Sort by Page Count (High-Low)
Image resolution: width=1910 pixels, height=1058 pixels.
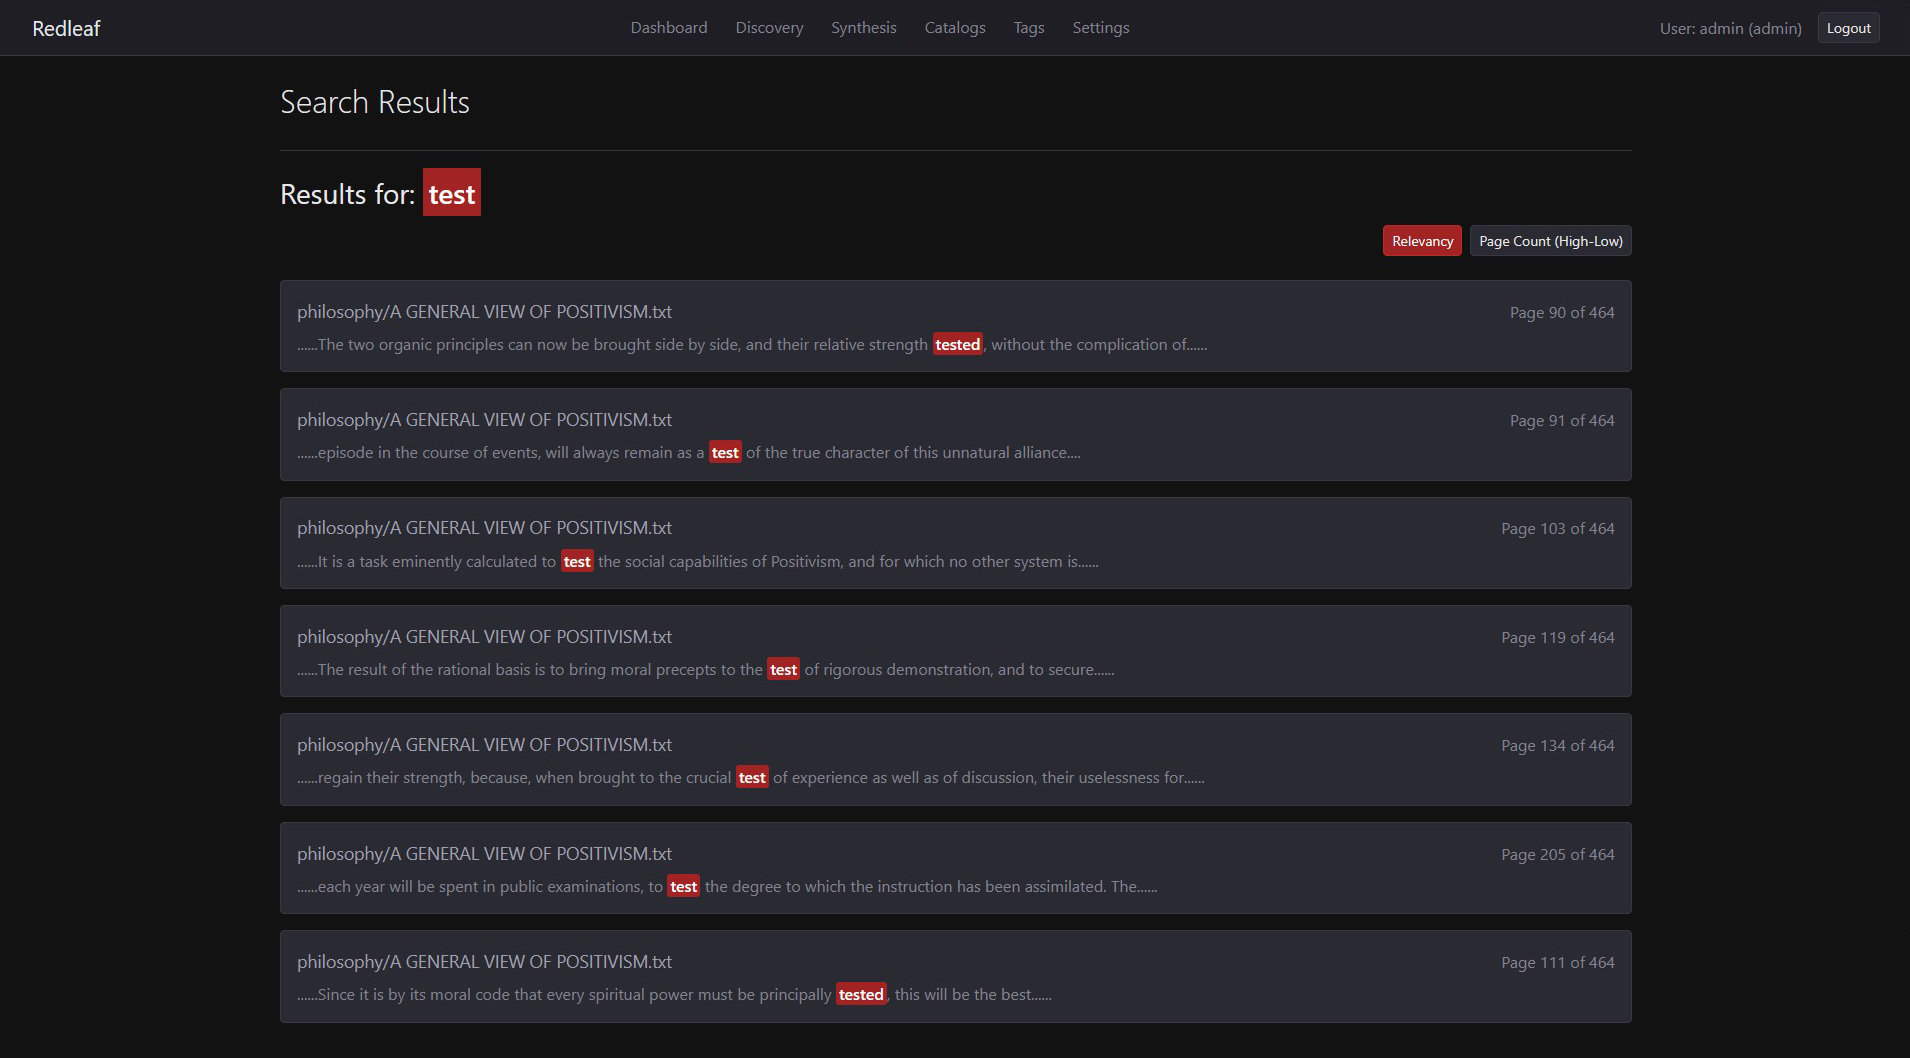click(1550, 241)
